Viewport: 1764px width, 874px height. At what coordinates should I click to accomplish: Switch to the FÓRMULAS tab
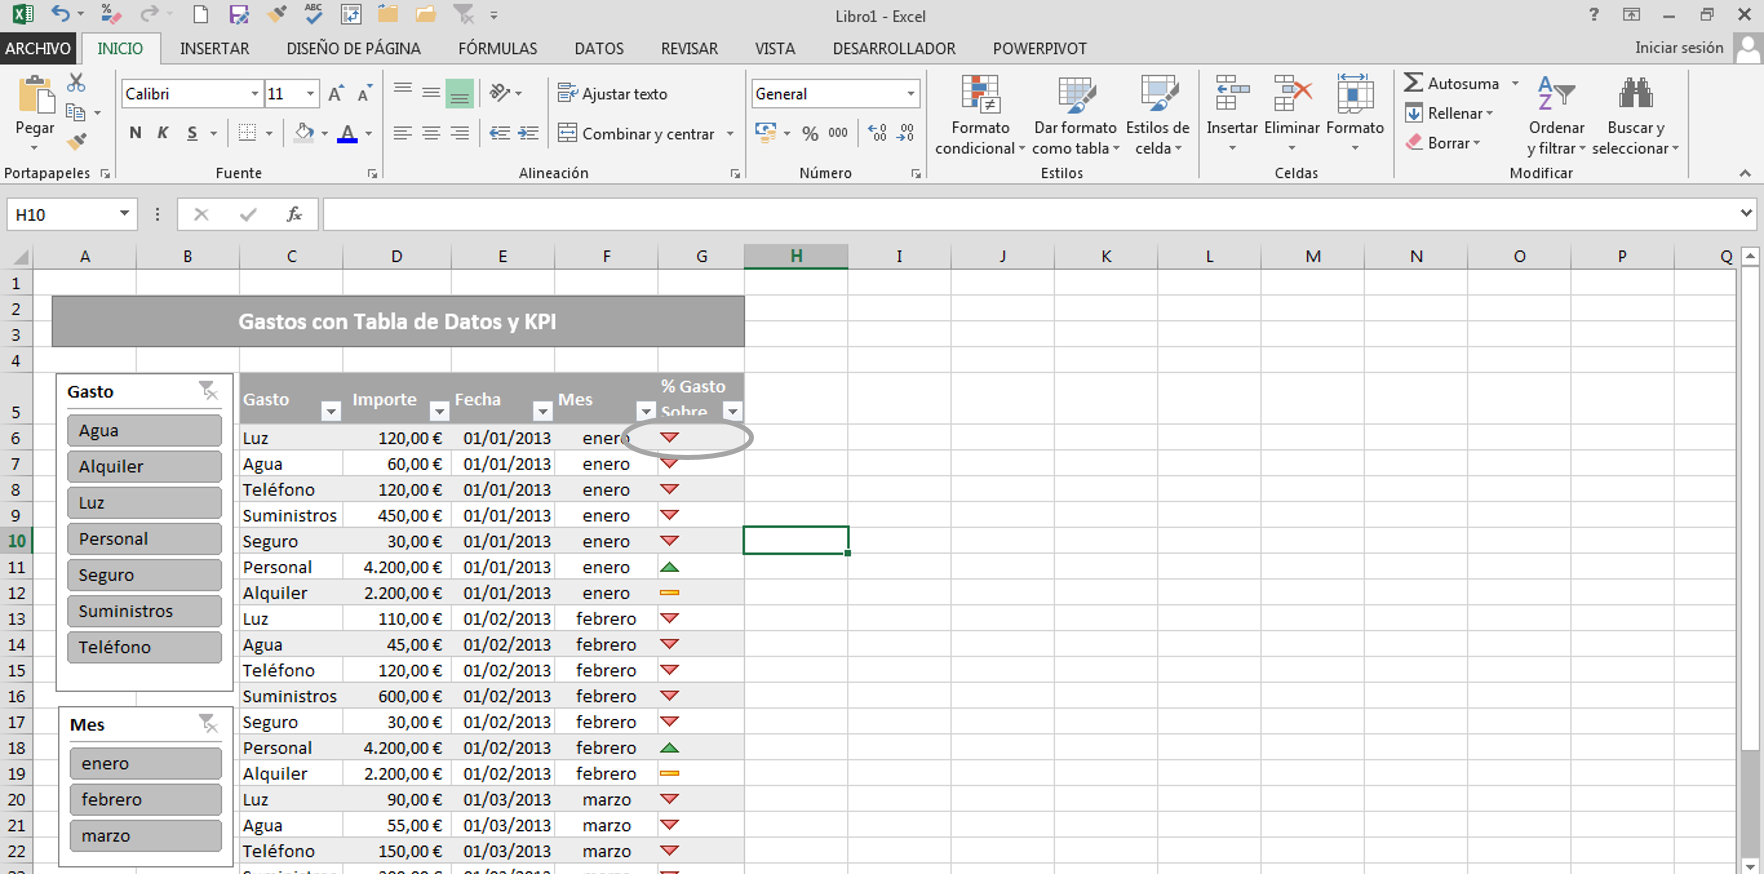click(497, 48)
